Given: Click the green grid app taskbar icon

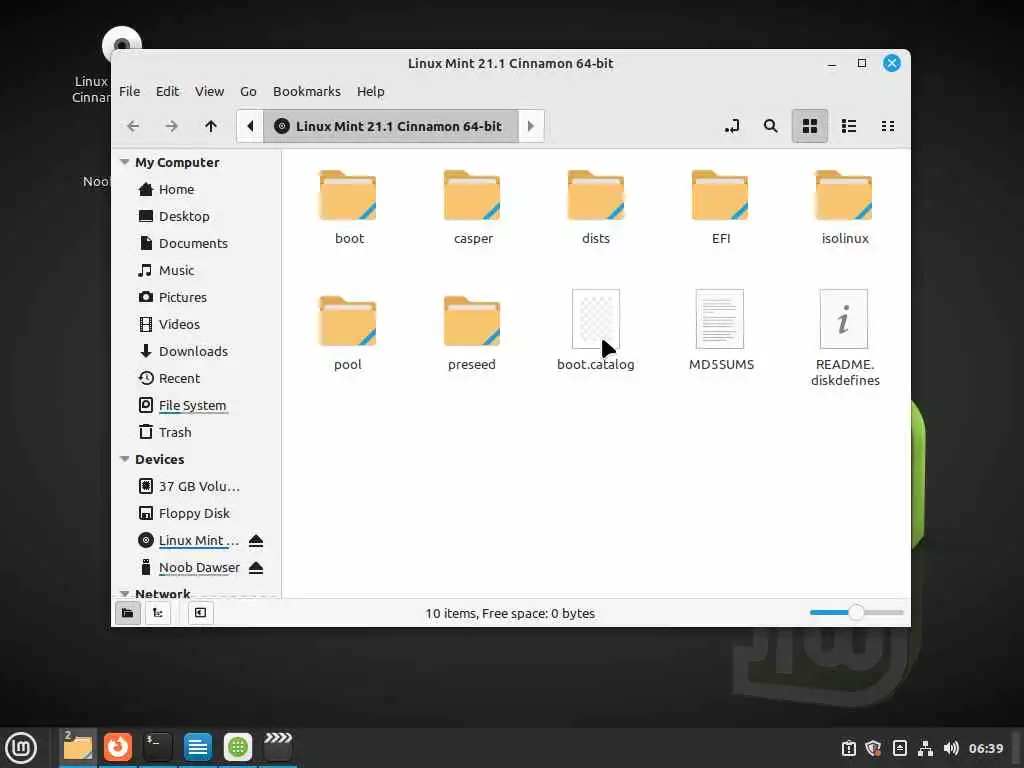Looking at the screenshot, I should click(x=238, y=747).
